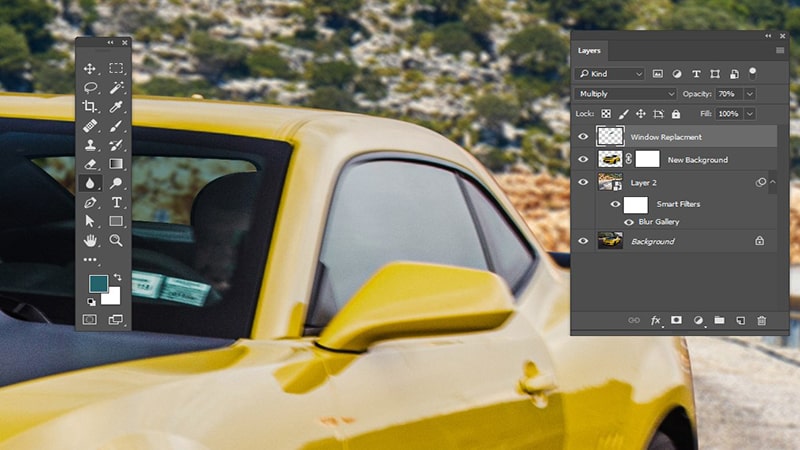Select the Crop tool
This screenshot has height=450, width=800.
[90, 106]
